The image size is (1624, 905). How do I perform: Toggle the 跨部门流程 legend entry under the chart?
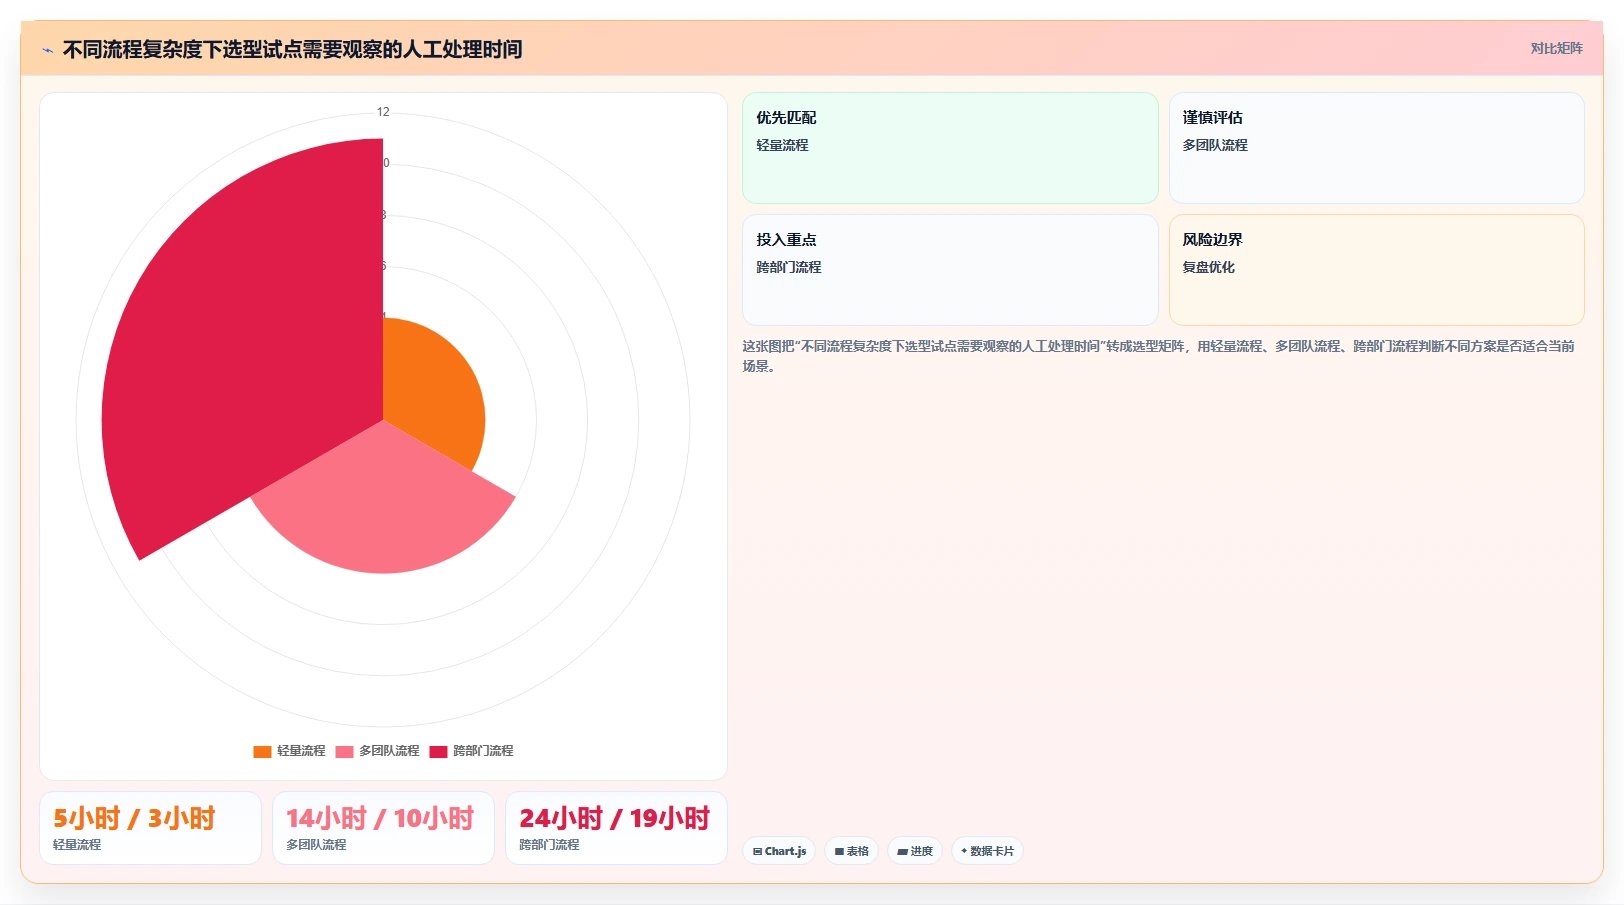click(x=471, y=751)
